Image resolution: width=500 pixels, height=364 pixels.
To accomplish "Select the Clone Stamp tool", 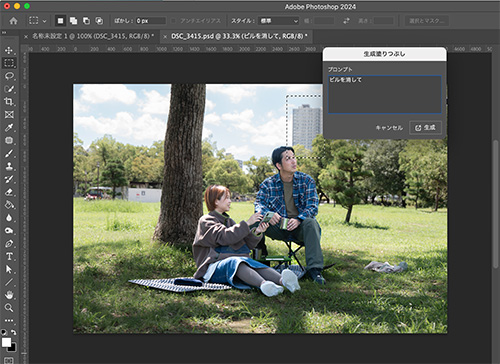I will coord(9,166).
